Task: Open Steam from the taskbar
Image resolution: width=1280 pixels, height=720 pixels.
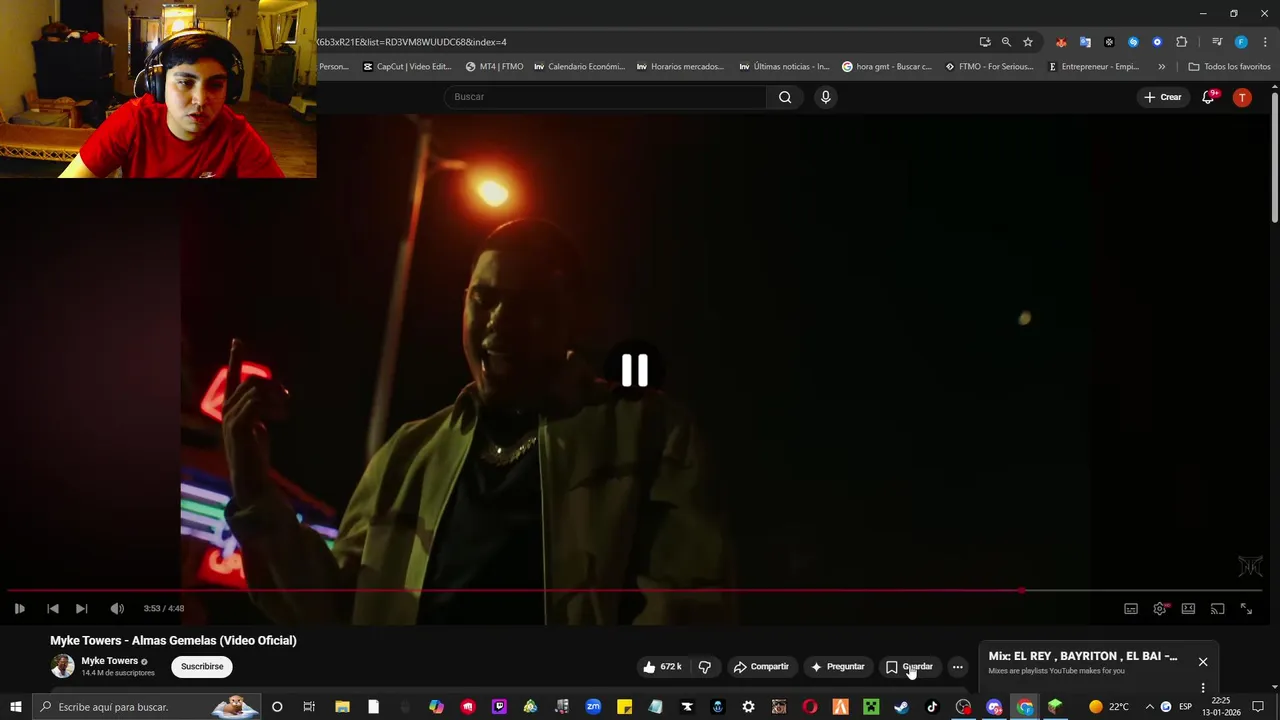Action: click(x=901, y=707)
